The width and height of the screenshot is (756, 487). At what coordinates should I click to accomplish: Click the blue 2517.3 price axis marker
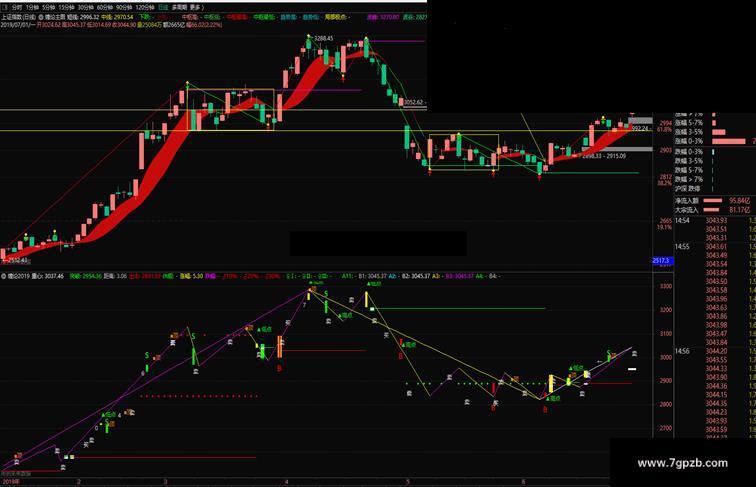click(x=662, y=260)
